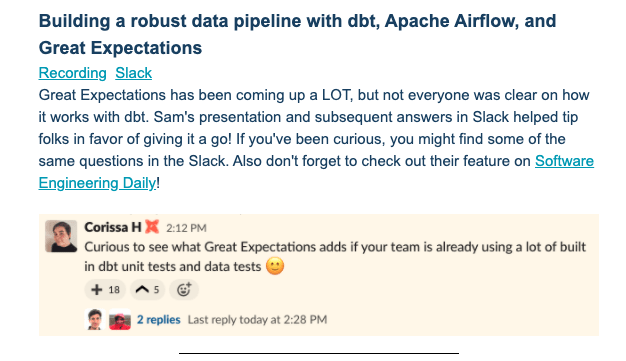
Task: Open the Recording link
Action: click(x=72, y=73)
